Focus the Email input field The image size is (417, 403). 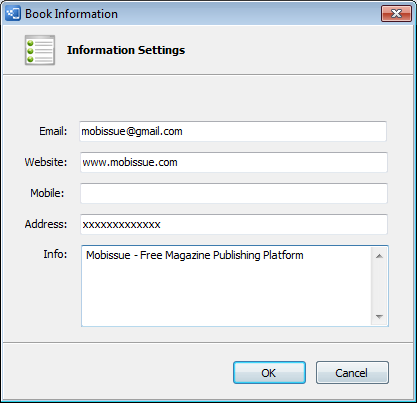coord(233,131)
